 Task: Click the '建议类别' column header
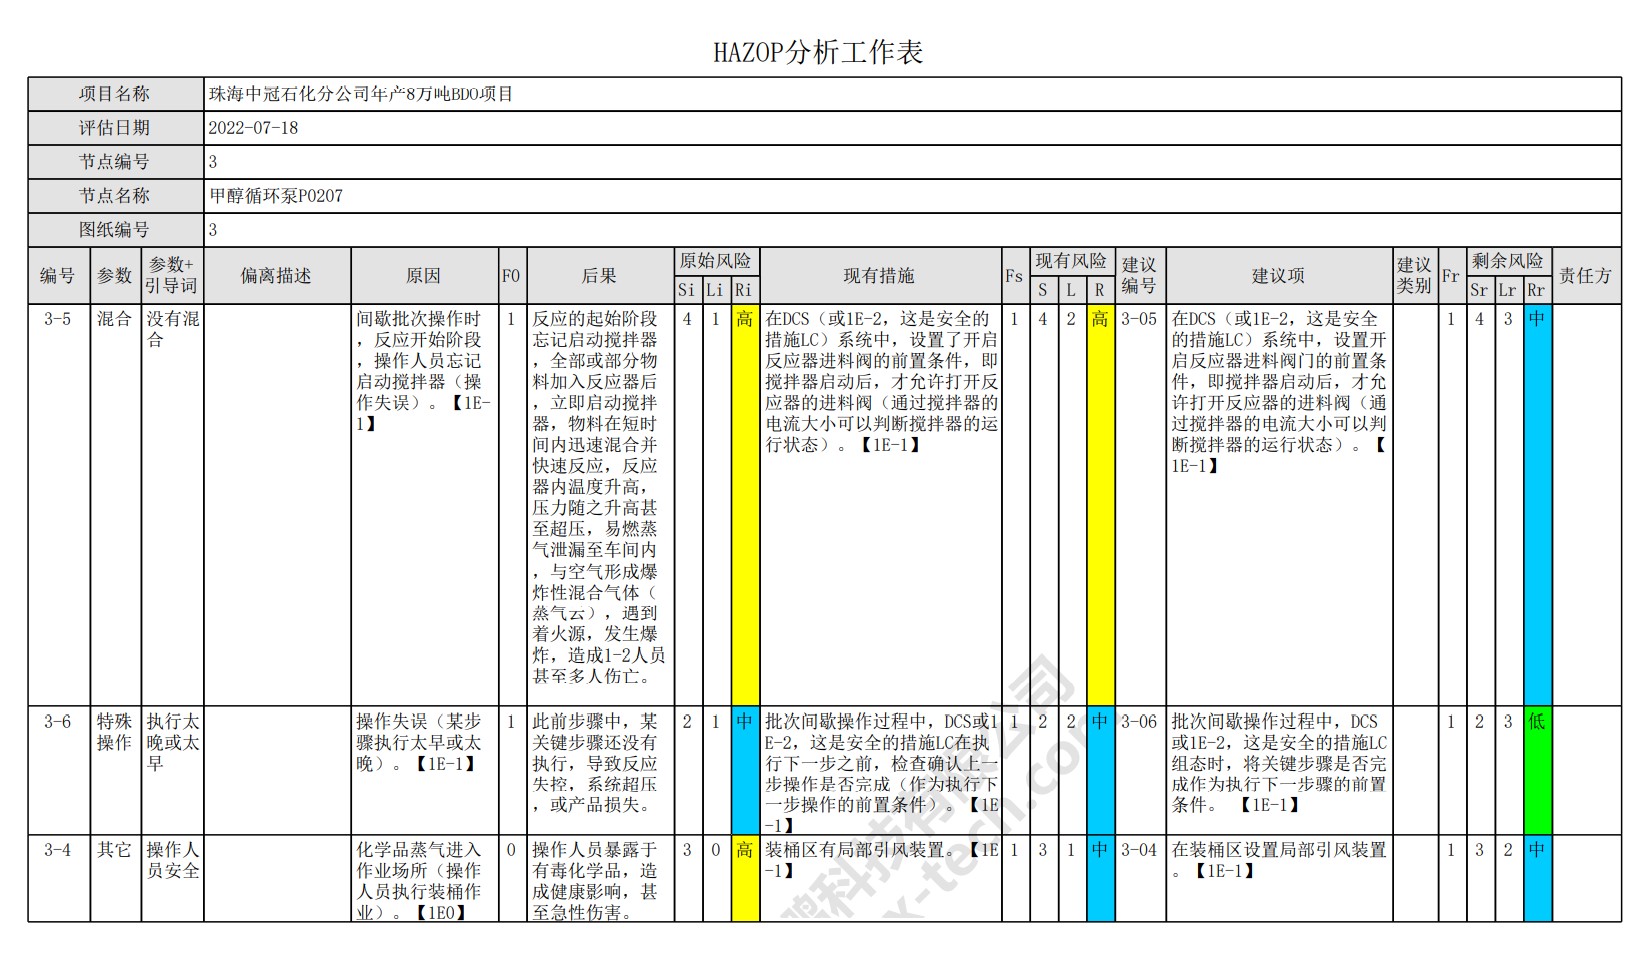(1415, 276)
